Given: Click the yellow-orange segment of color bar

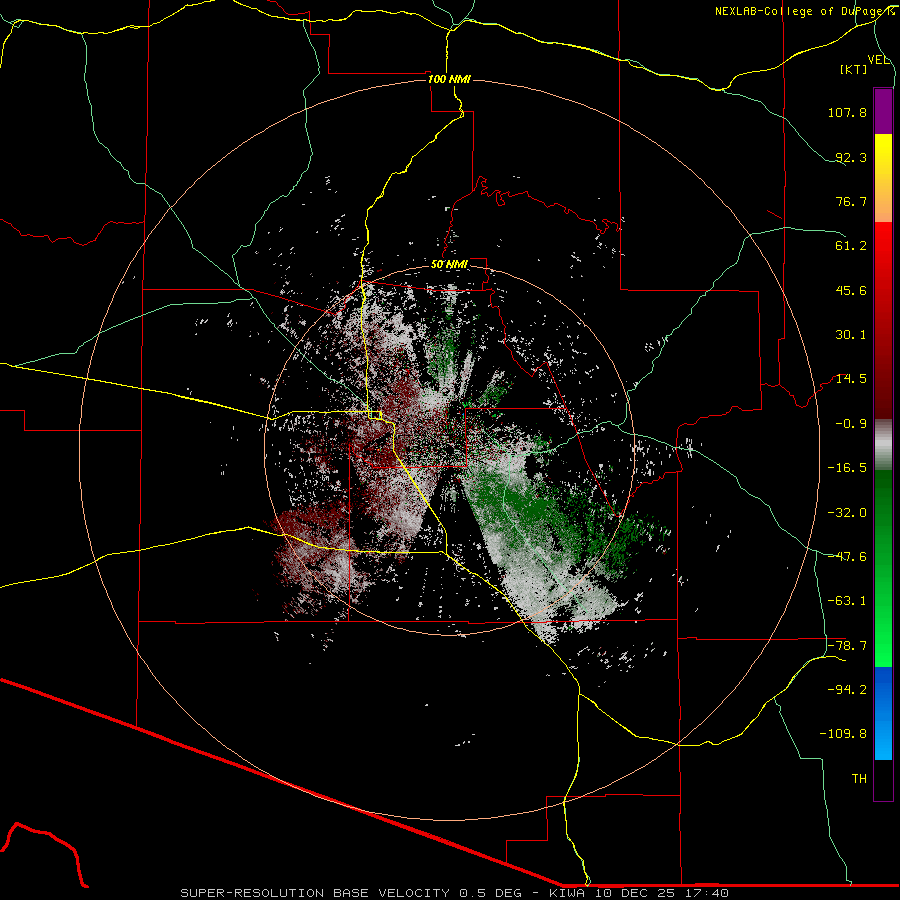Looking at the screenshot, I should 883,178.
